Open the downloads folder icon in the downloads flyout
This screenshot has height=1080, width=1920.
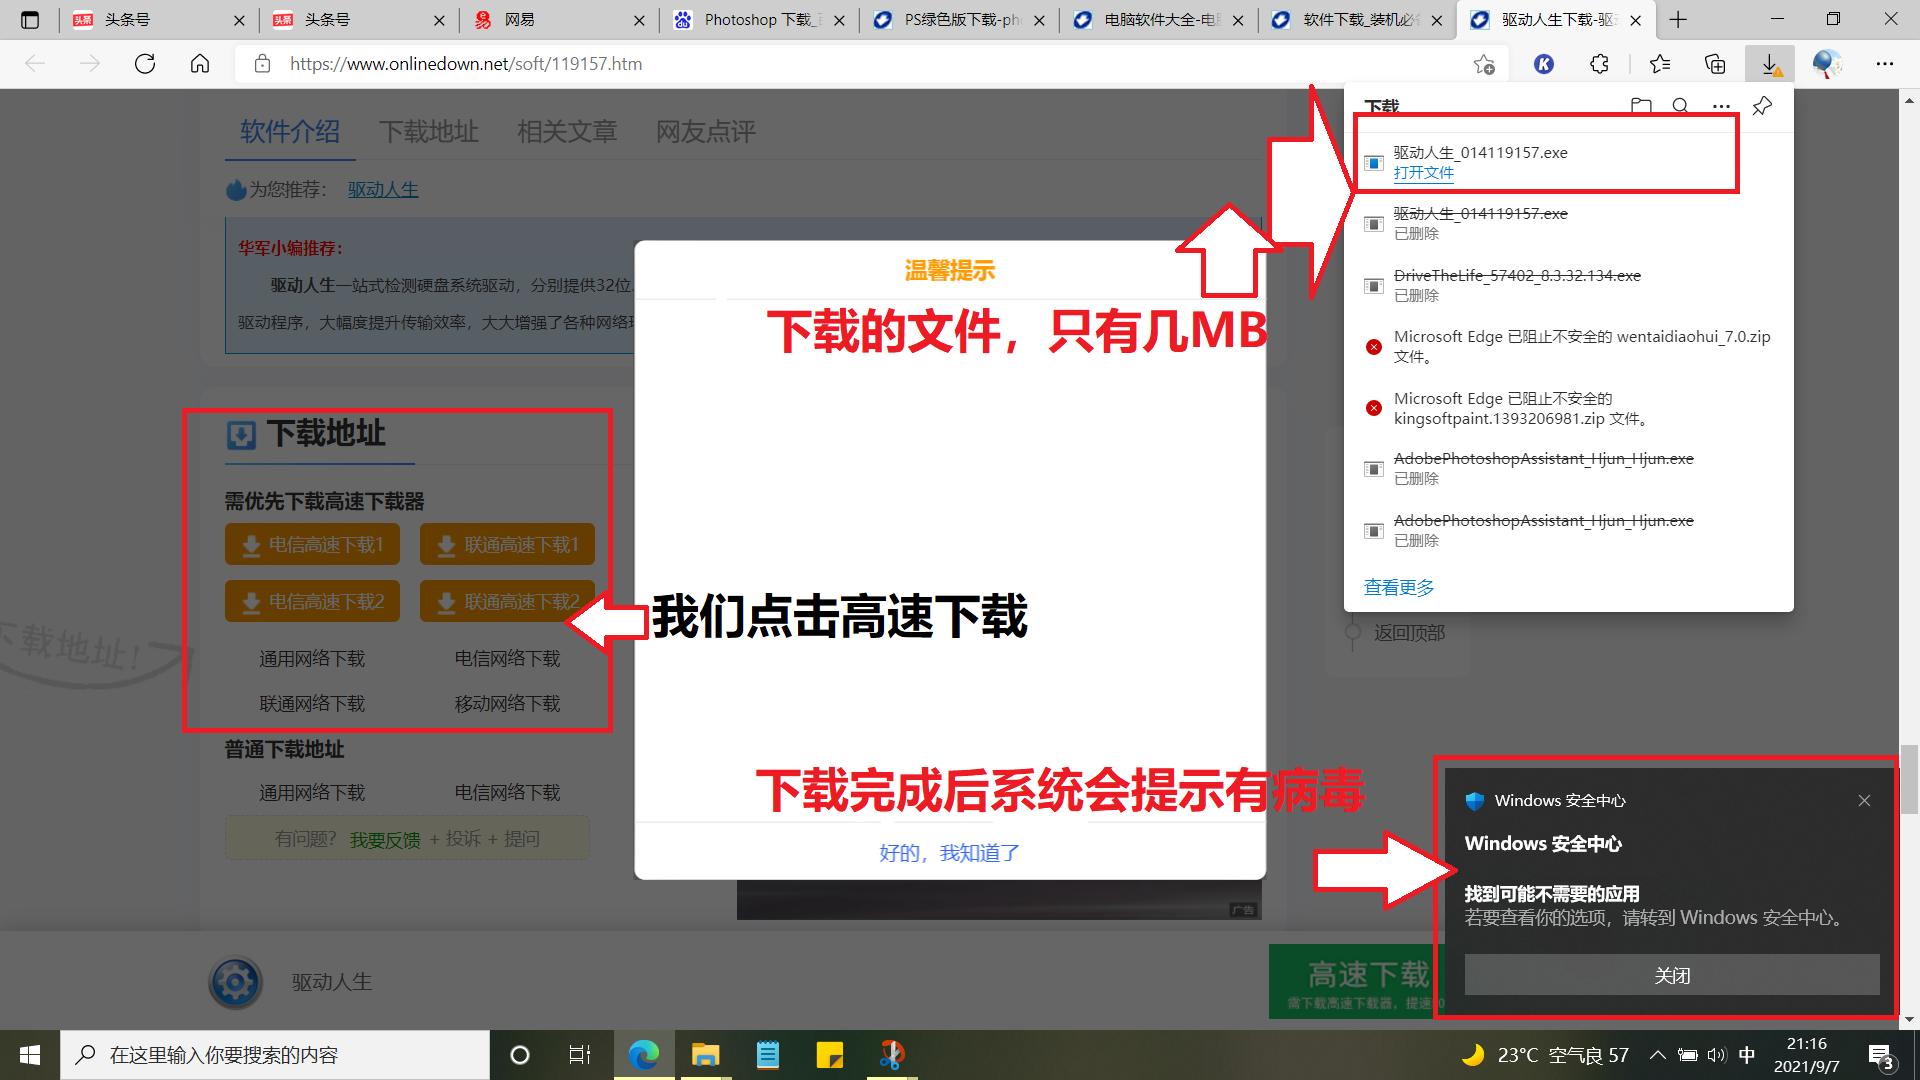[1641, 105]
